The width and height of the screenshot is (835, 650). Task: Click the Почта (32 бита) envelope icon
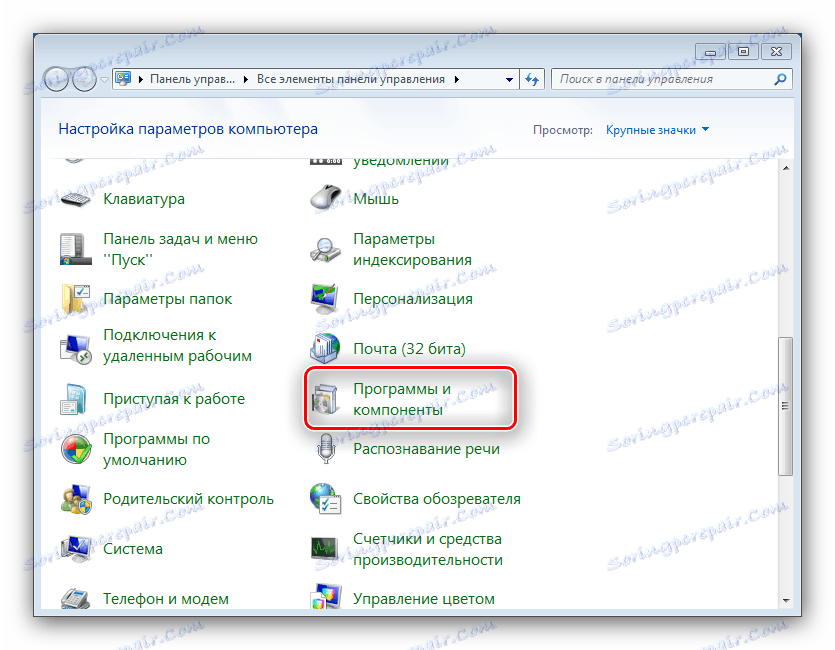(x=324, y=348)
